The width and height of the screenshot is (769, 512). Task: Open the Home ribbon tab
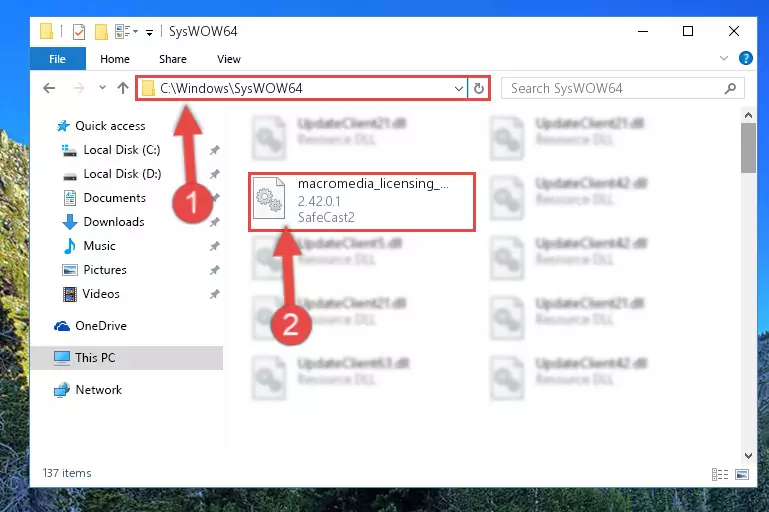[115, 59]
